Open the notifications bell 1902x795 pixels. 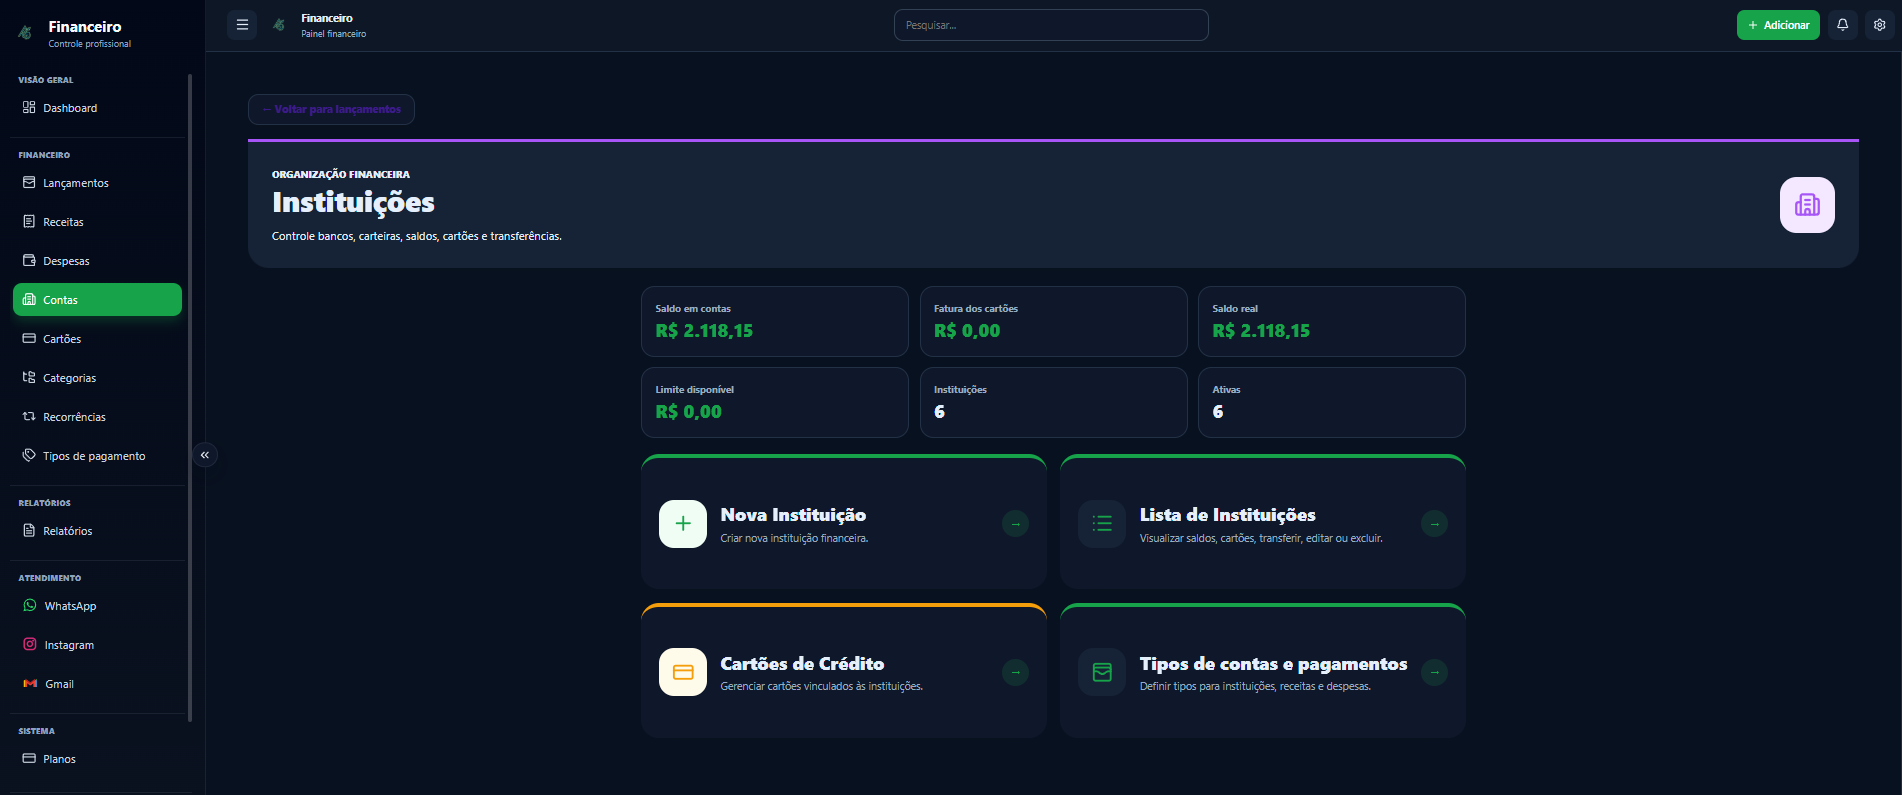click(1842, 25)
